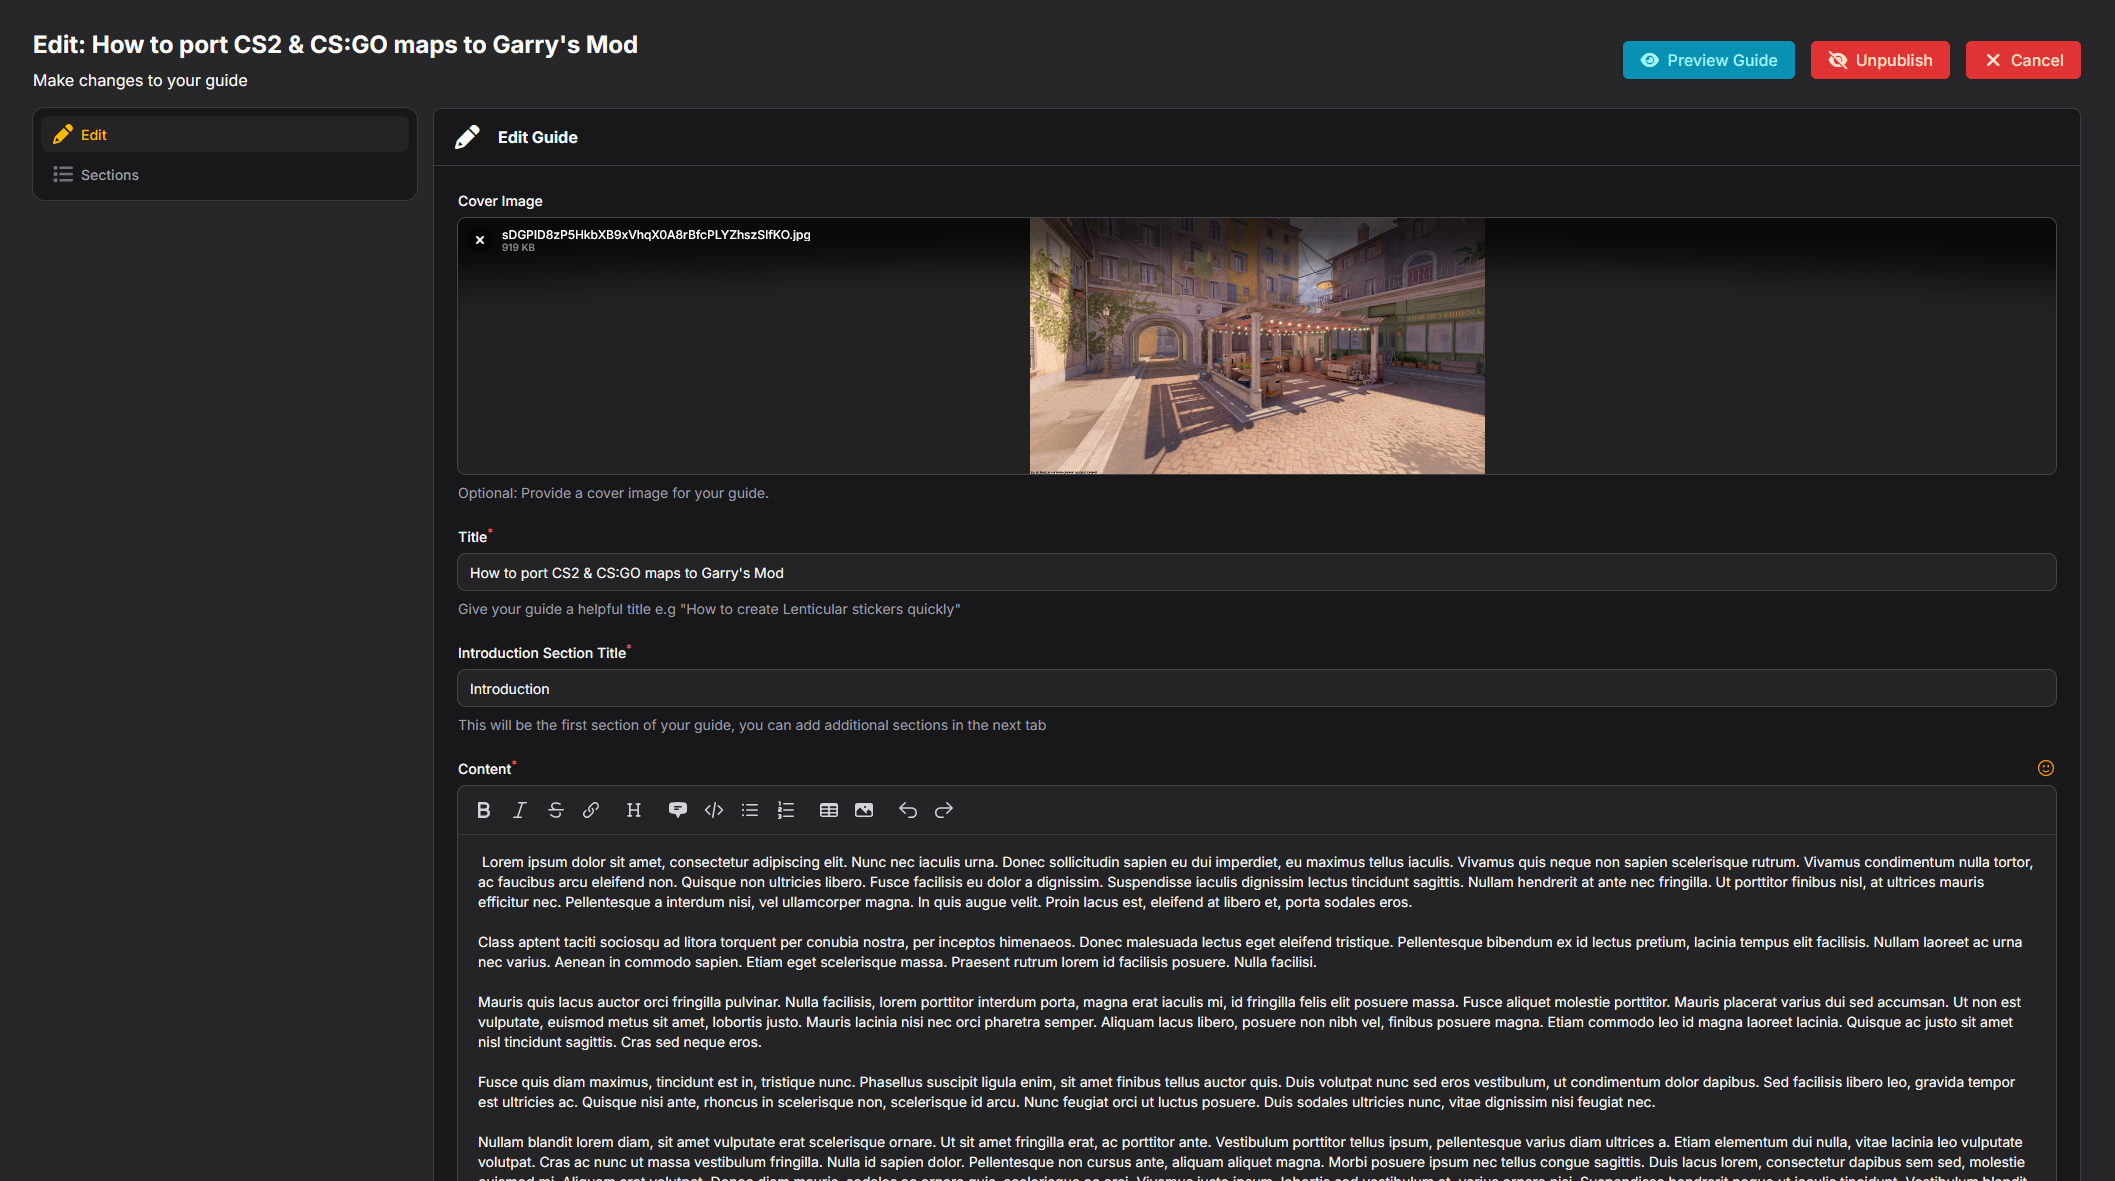Toggle bold formatting in content editor
Screen dimensions: 2115x1181
coord(484,810)
